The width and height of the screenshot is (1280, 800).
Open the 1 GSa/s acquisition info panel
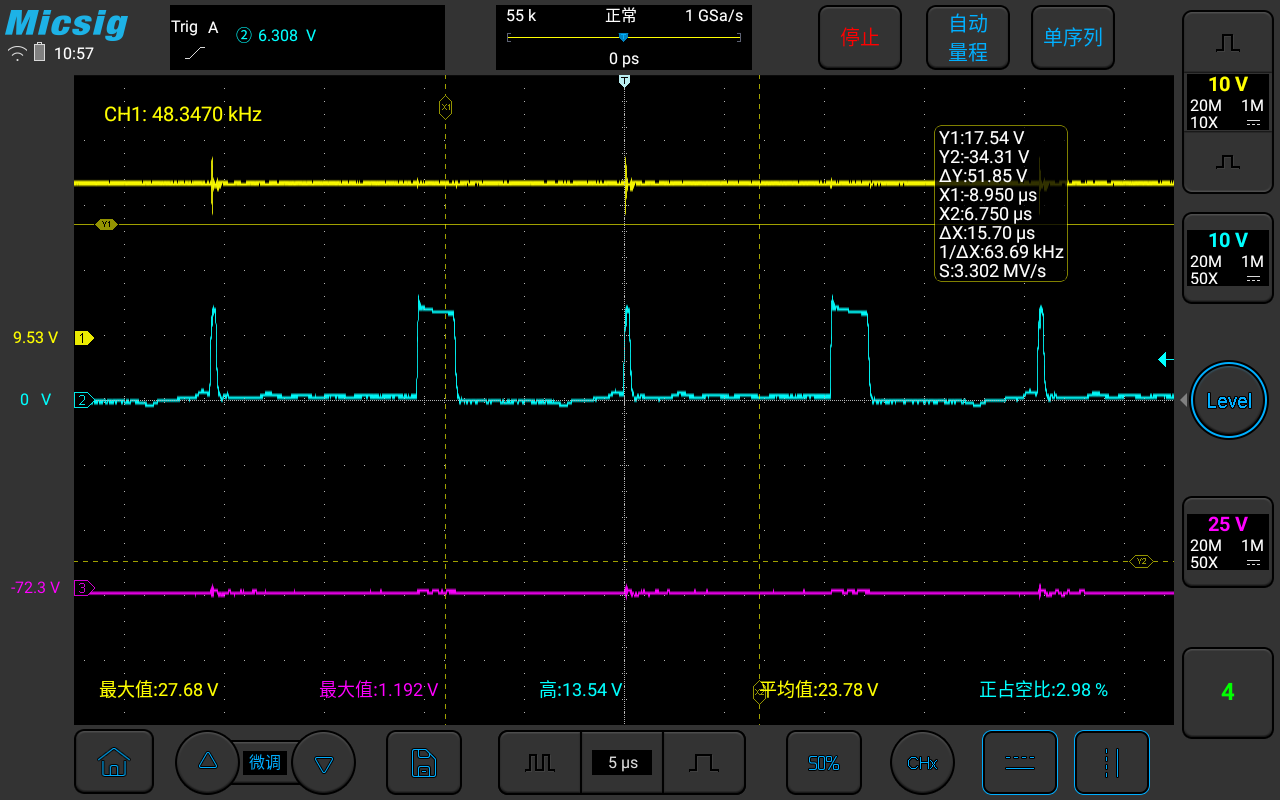tap(623, 37)
